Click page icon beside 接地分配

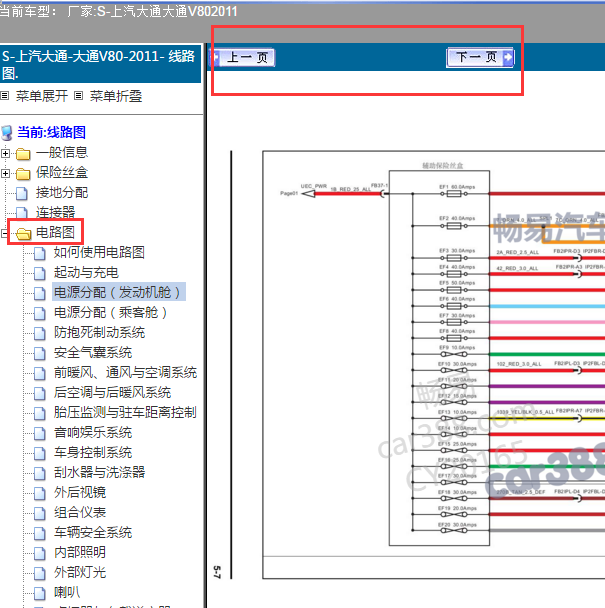tap(22, 193)
